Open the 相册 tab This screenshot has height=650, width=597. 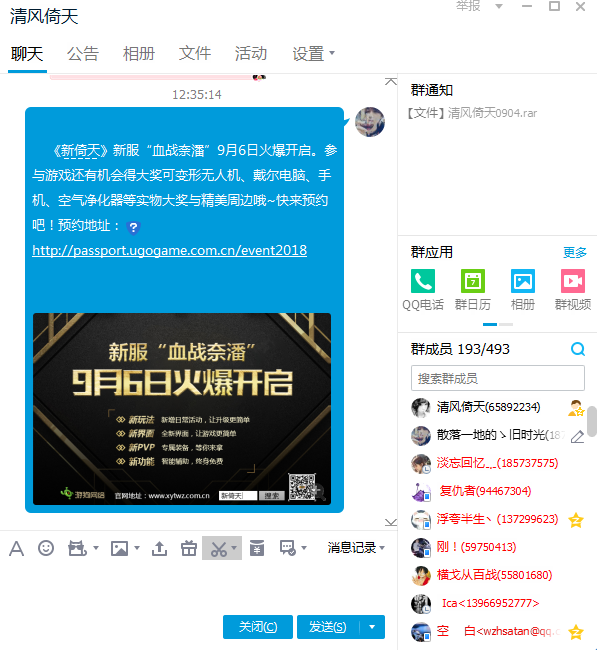click(139, 54)
